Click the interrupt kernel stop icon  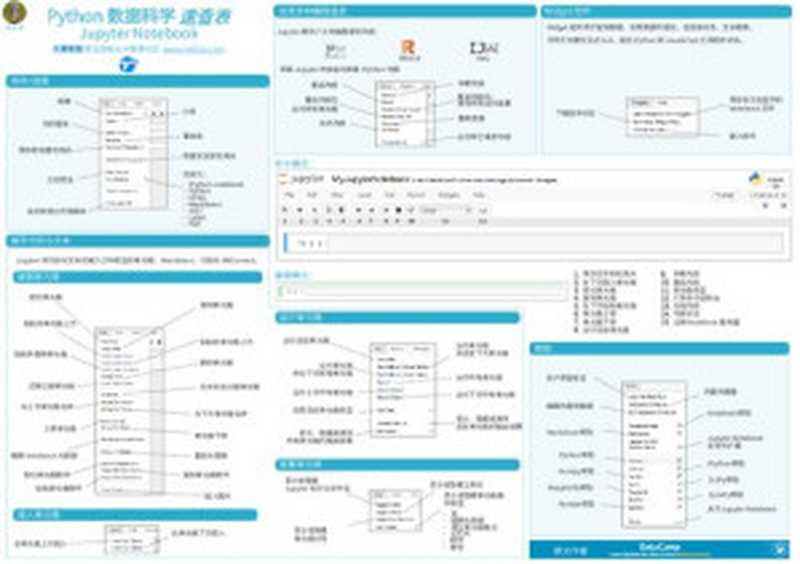tap(398, 210)
